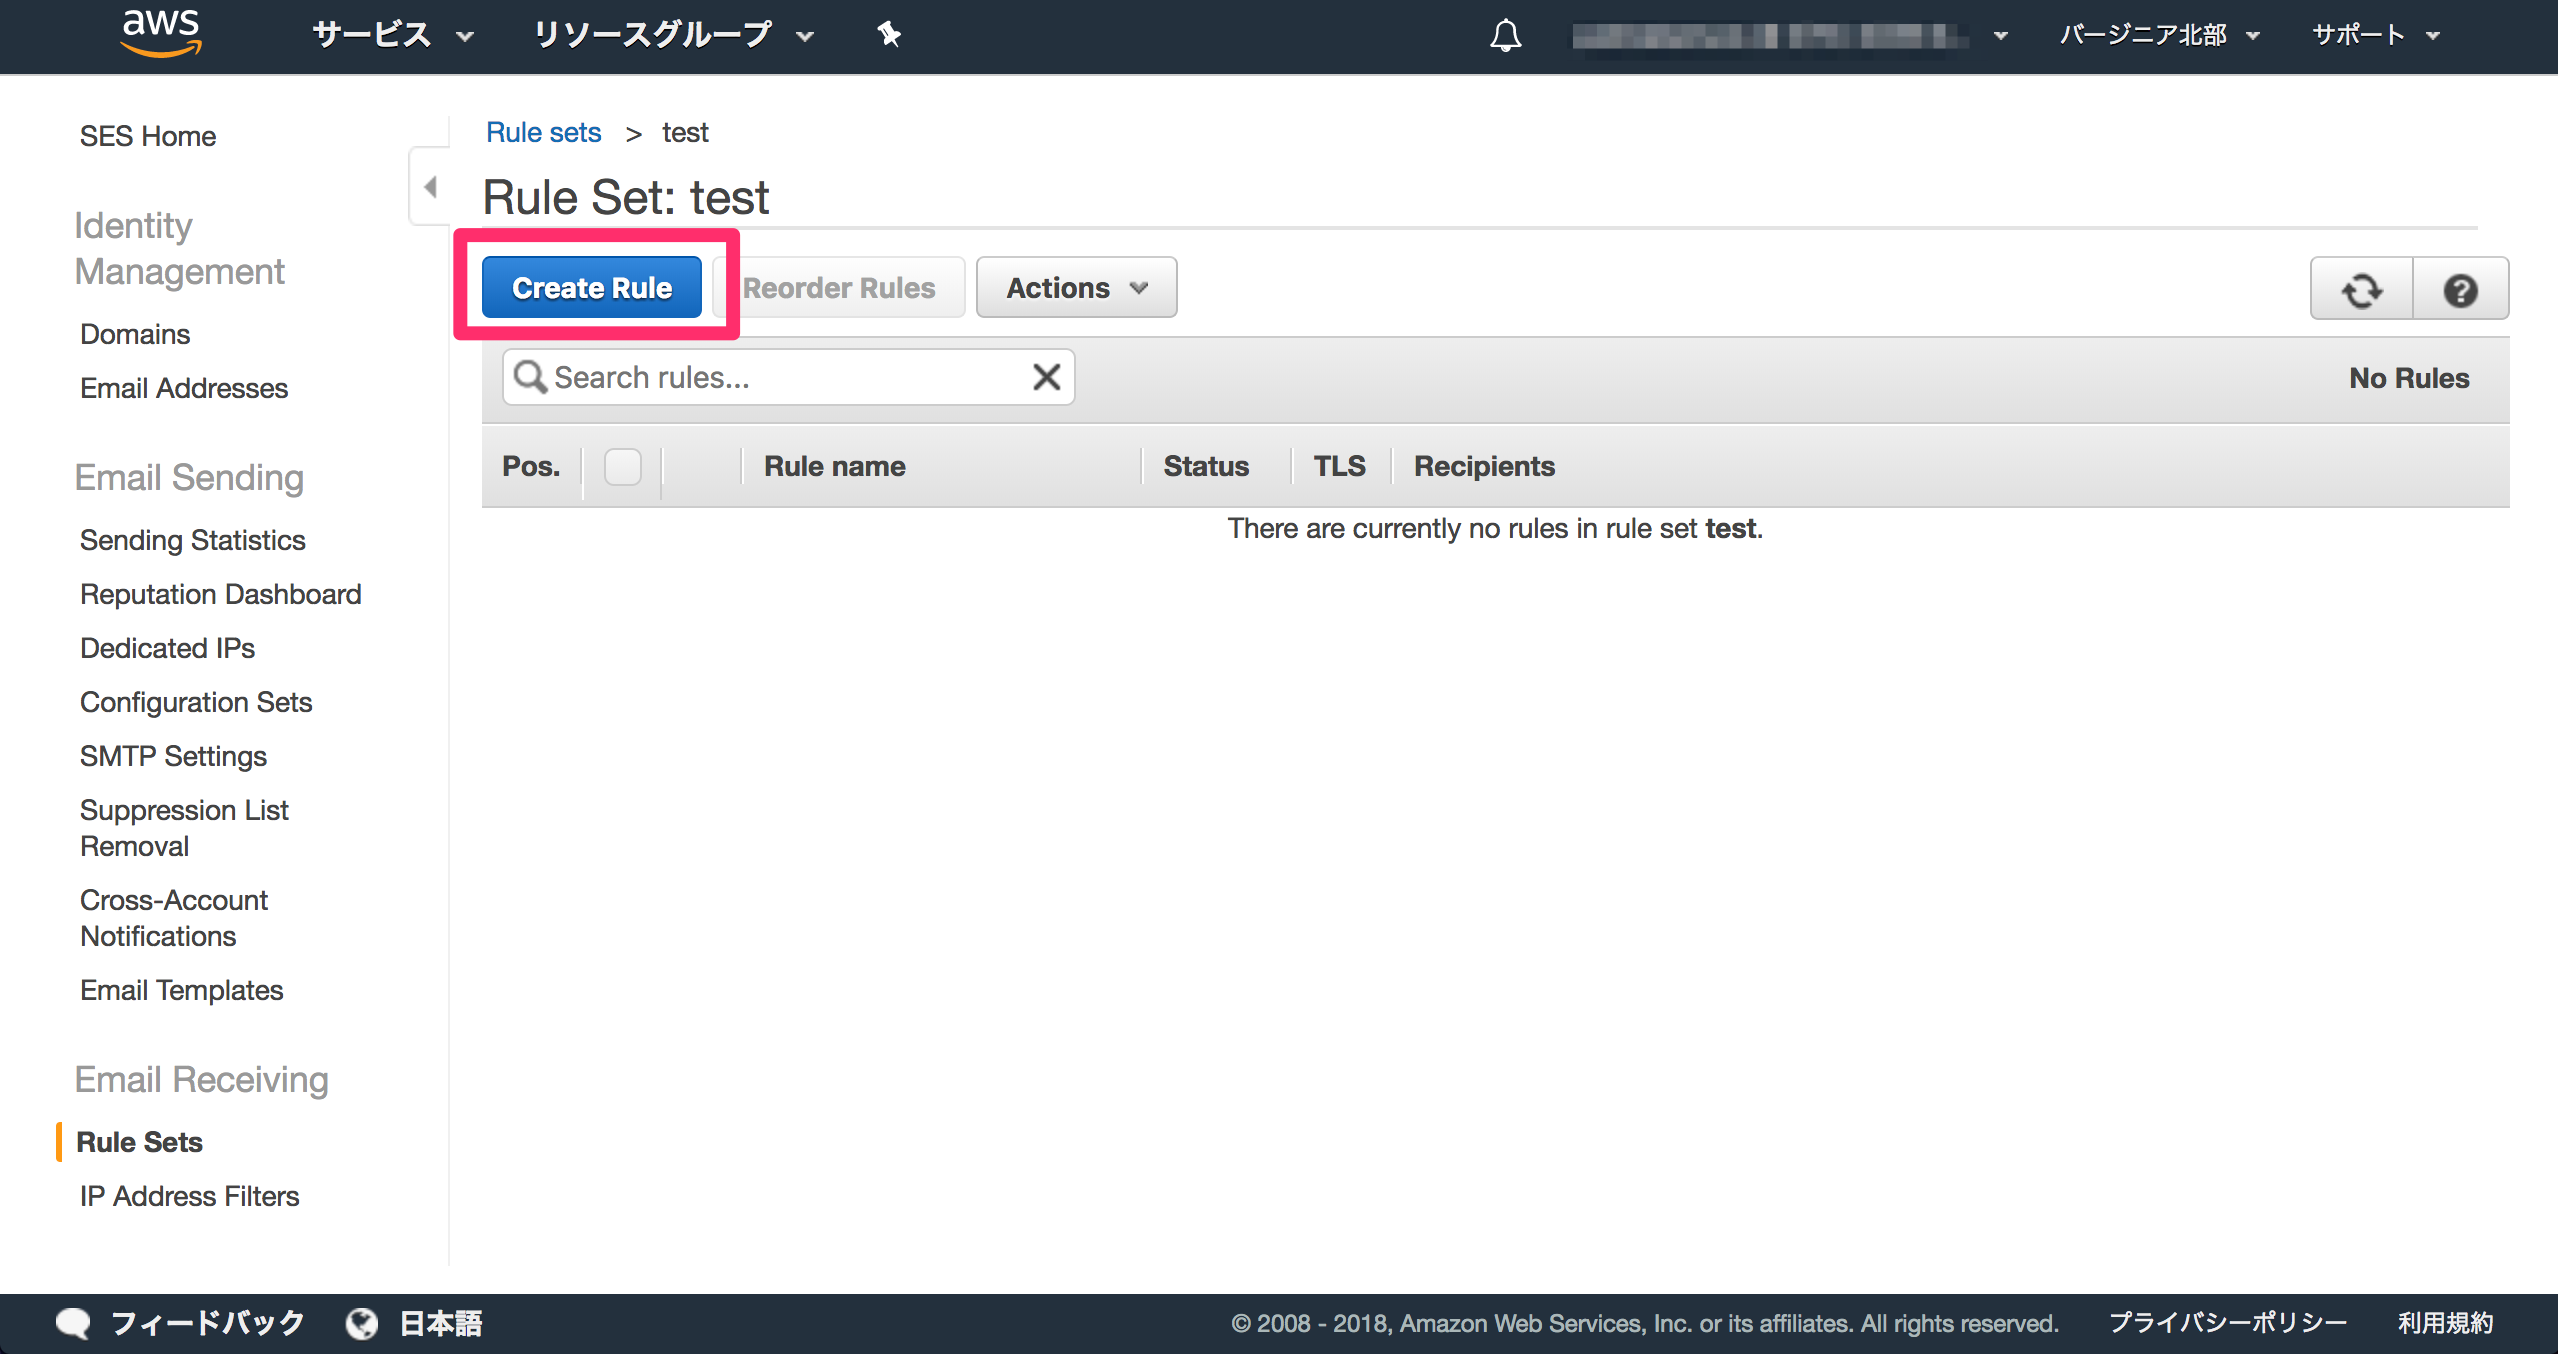The height and width of the screenshot is (1354, 2558).
Task: Open the help question mark icon
Action: [2460, 289]
